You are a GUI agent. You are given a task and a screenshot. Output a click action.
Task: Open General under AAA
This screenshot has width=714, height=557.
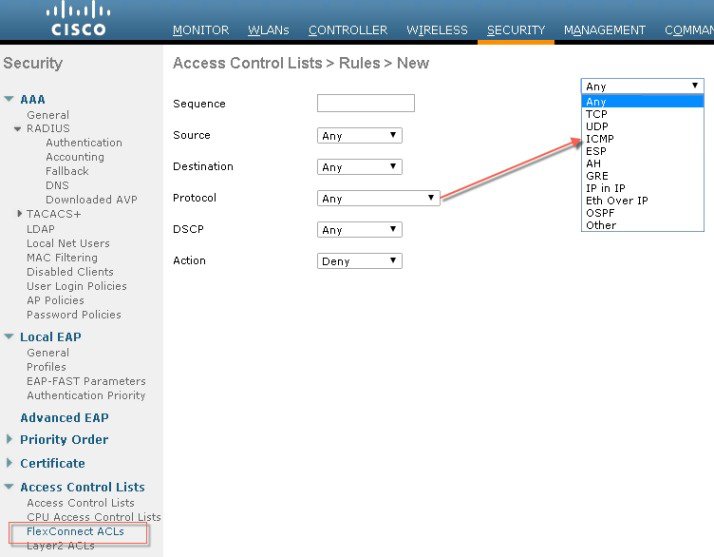(48, 115)
